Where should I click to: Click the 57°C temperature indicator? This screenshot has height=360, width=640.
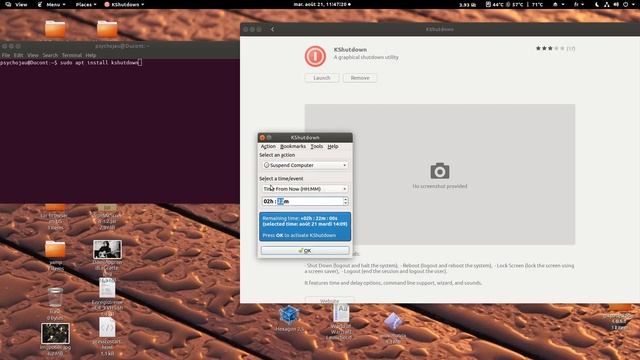click(515, 4)
